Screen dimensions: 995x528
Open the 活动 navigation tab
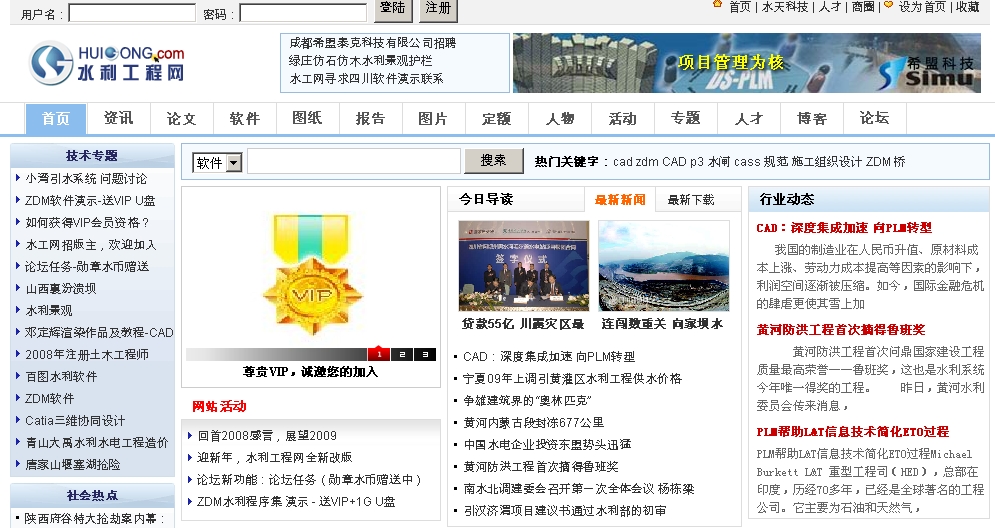[623, 119]
